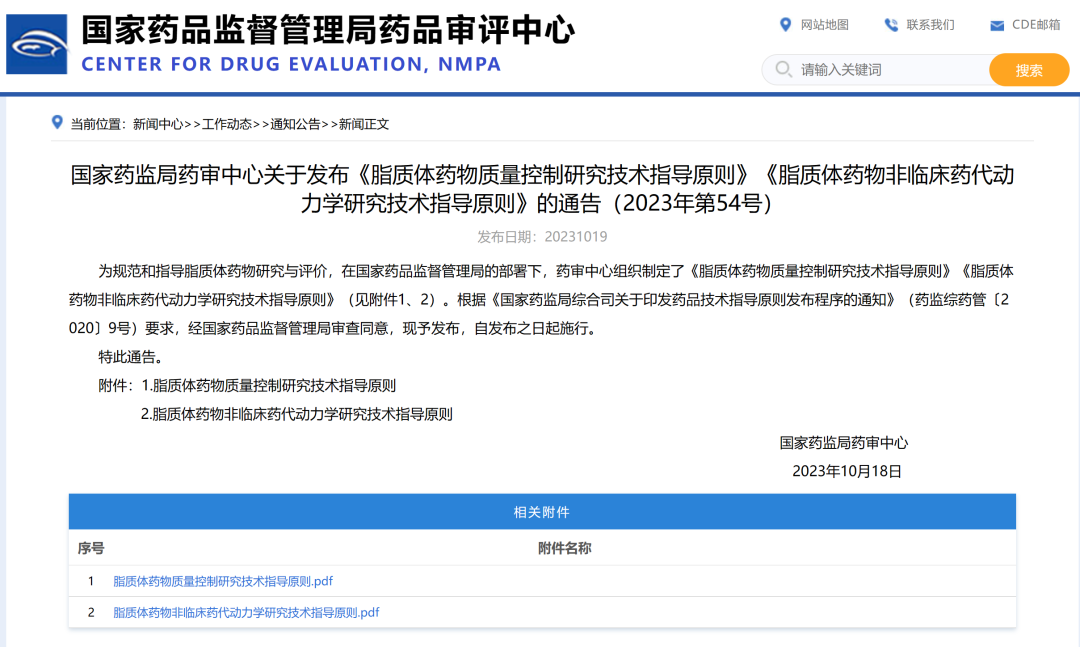Viewport: 1080px width, 647px height.
Task: Click the CDE fish logo icon
Action: (x=37, y=44)
